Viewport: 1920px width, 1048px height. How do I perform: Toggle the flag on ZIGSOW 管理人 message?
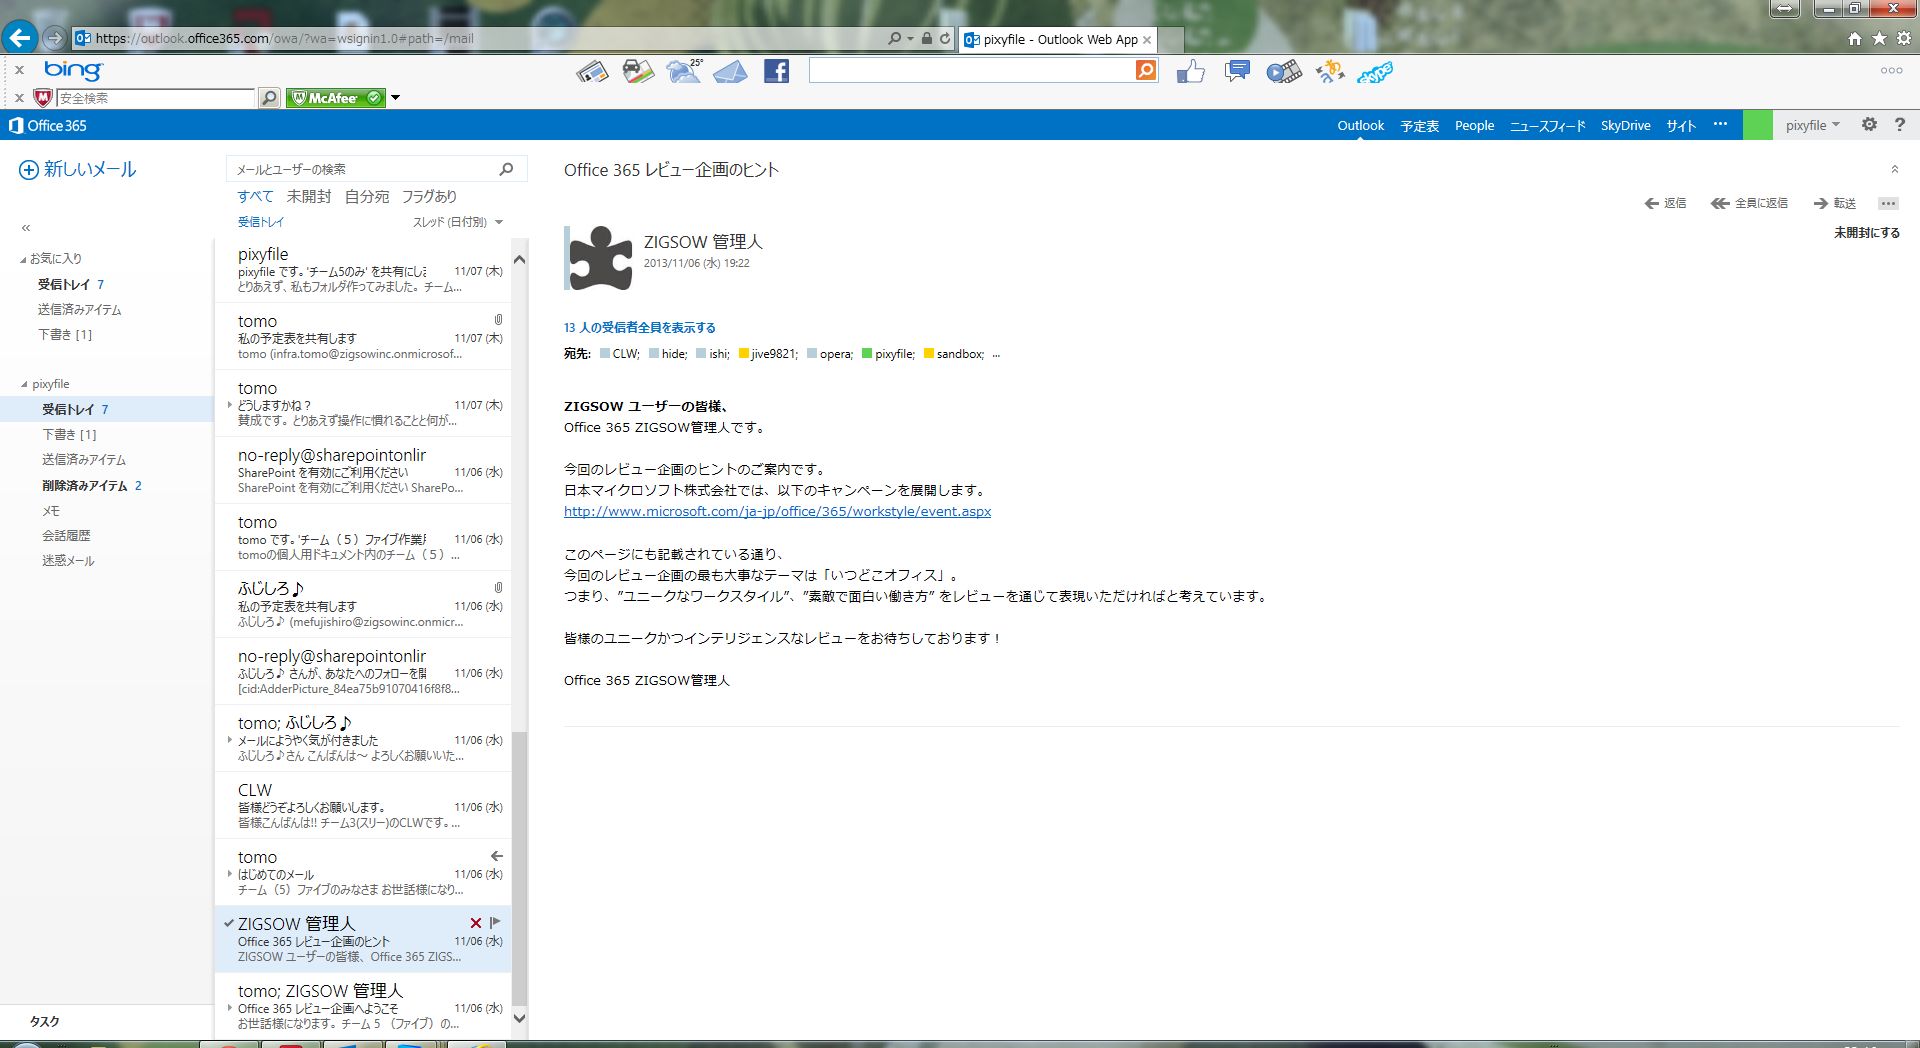click(x=495, y=923)
